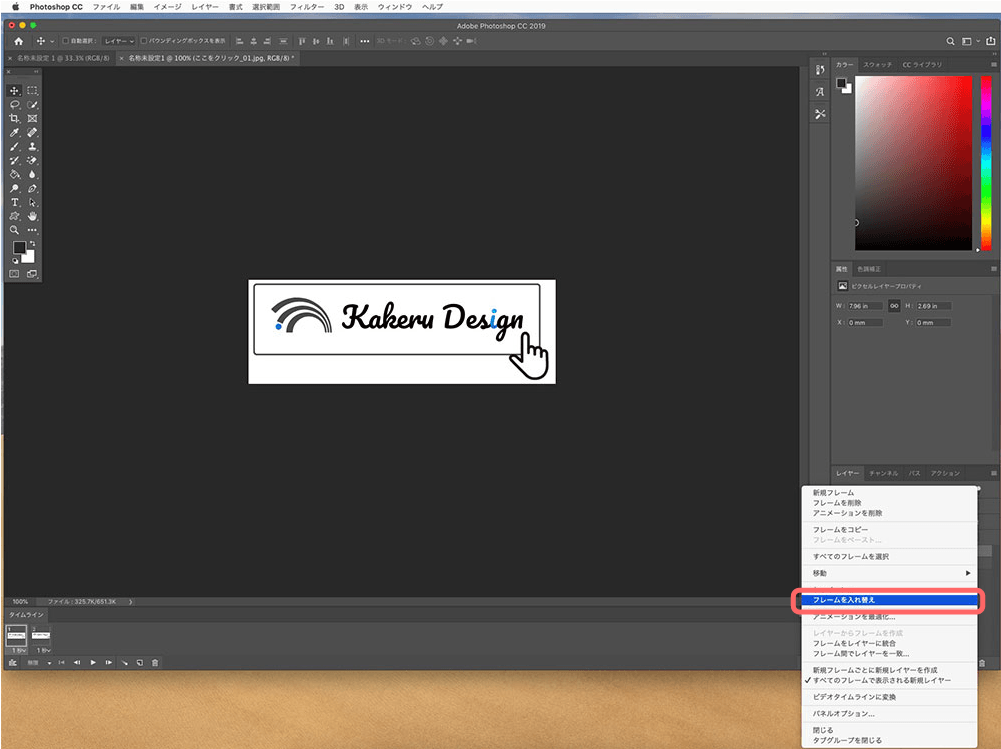This screenshot has height=749, width=1001.
Task: Open the レイヤー auto-select dropdown
Action: 119,41
